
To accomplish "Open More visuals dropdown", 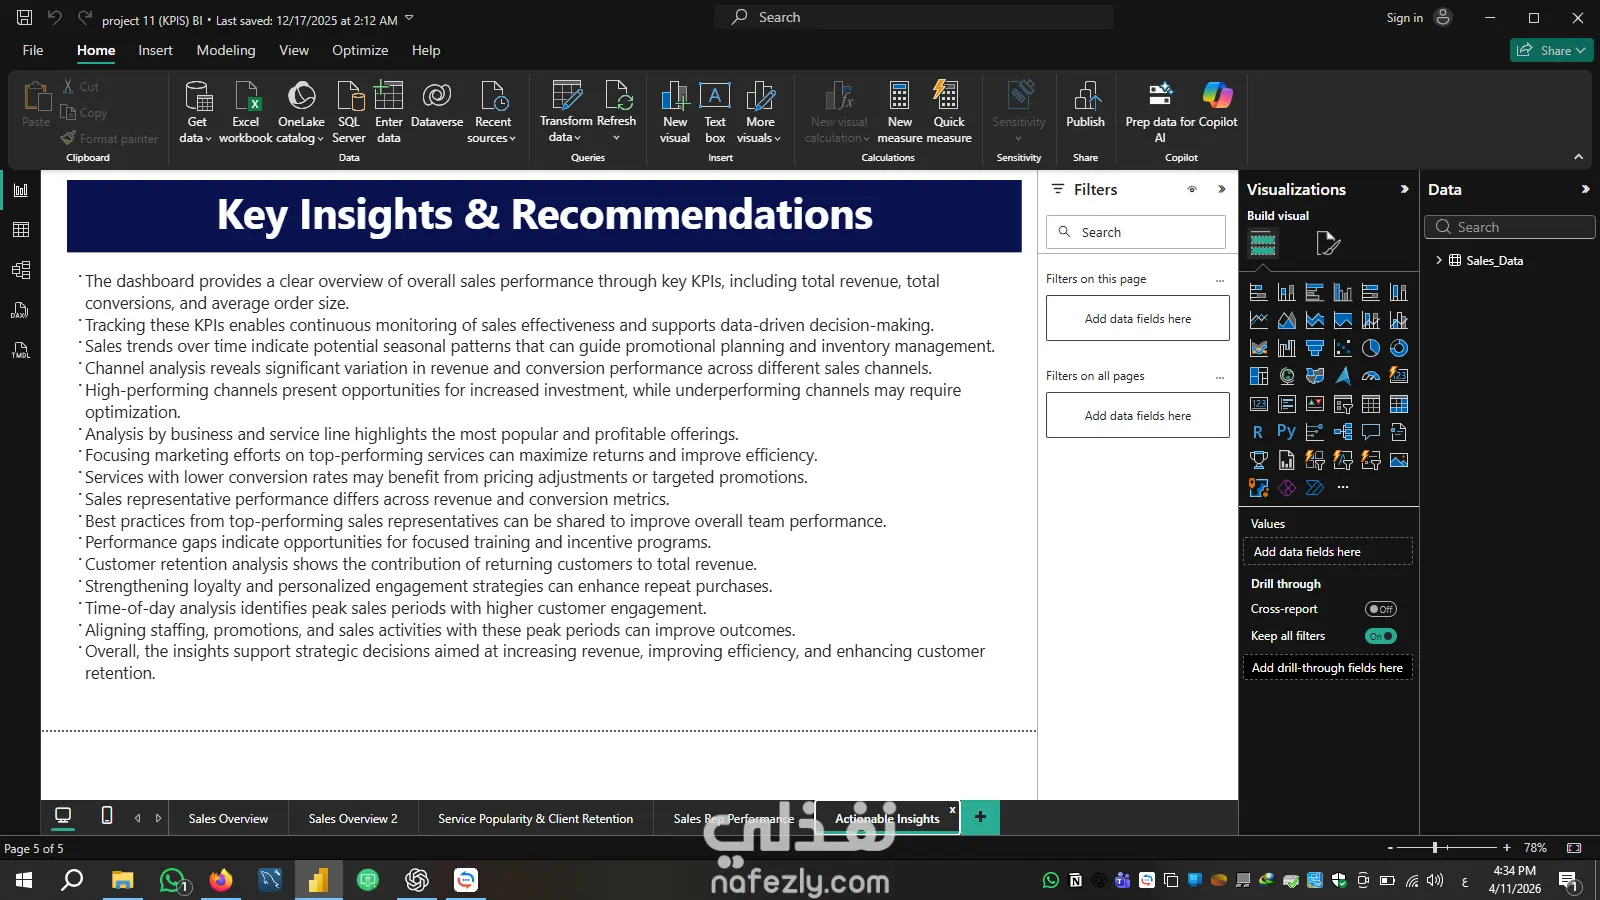I will [760, 112].
